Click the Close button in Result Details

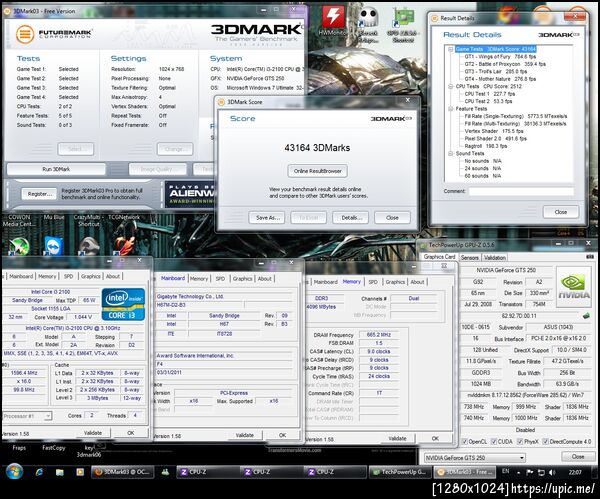[x=561, y=212]
